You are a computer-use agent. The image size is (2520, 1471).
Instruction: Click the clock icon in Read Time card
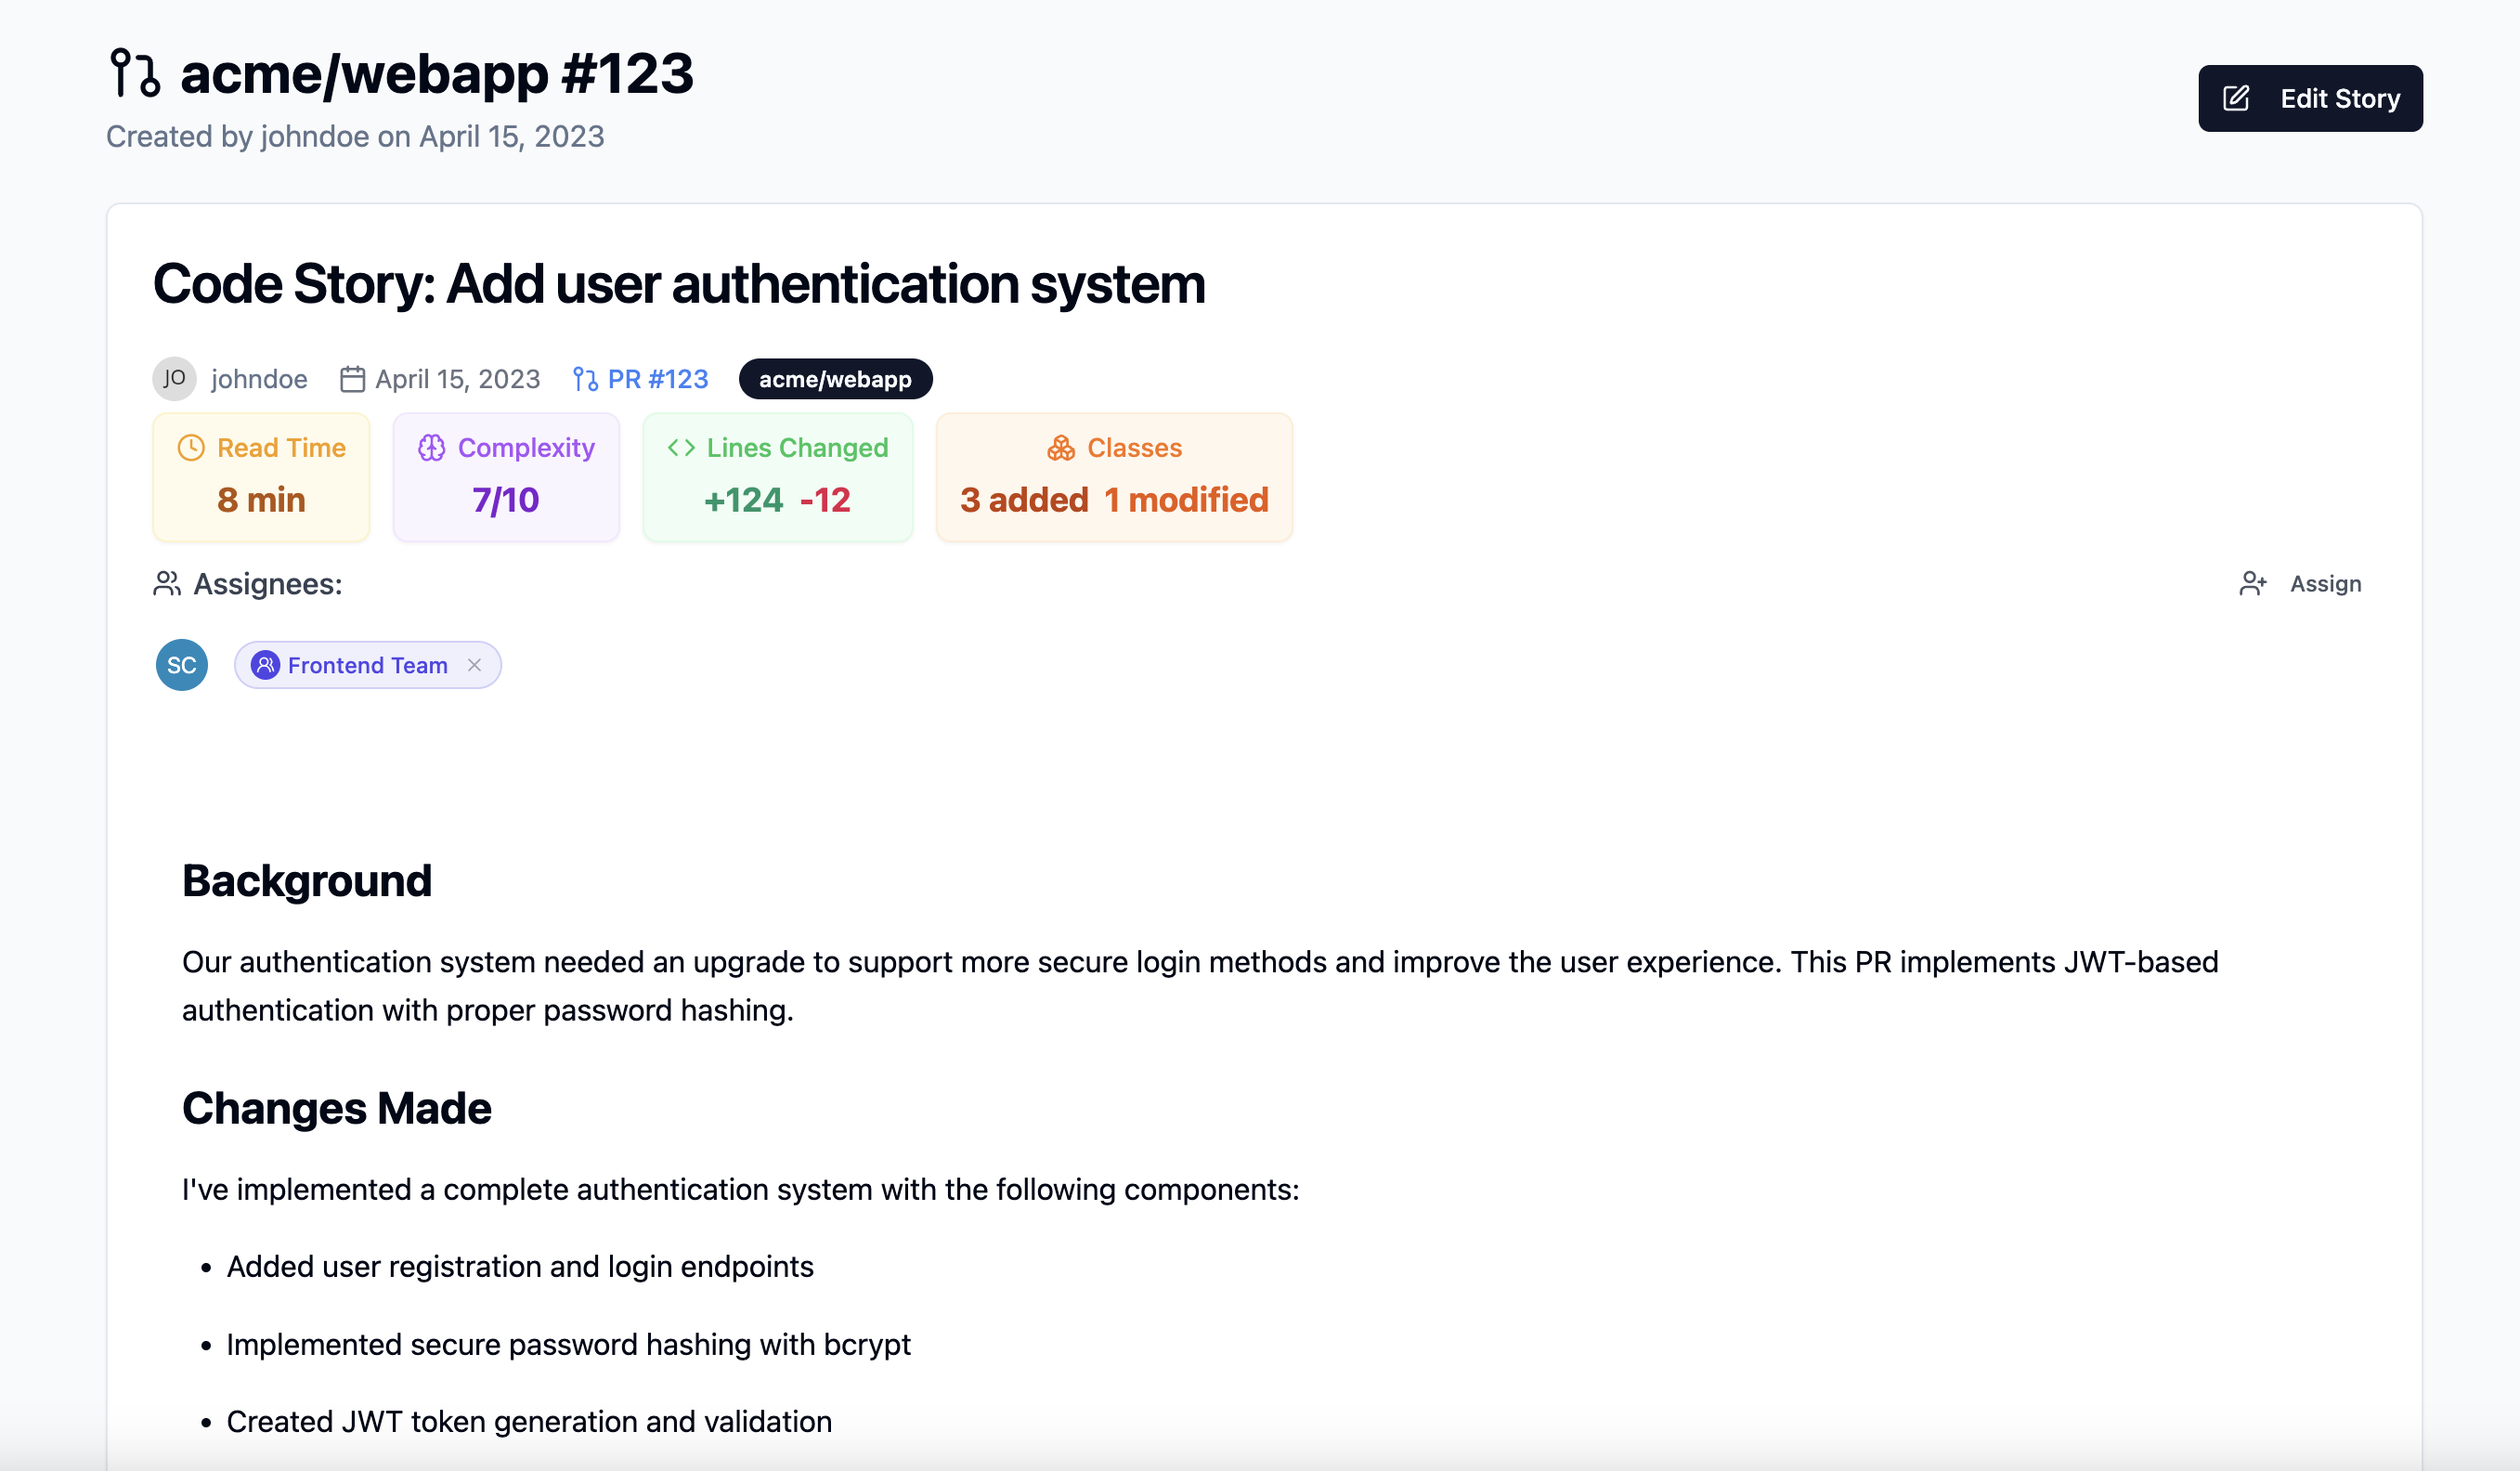[x=191, y=448]
